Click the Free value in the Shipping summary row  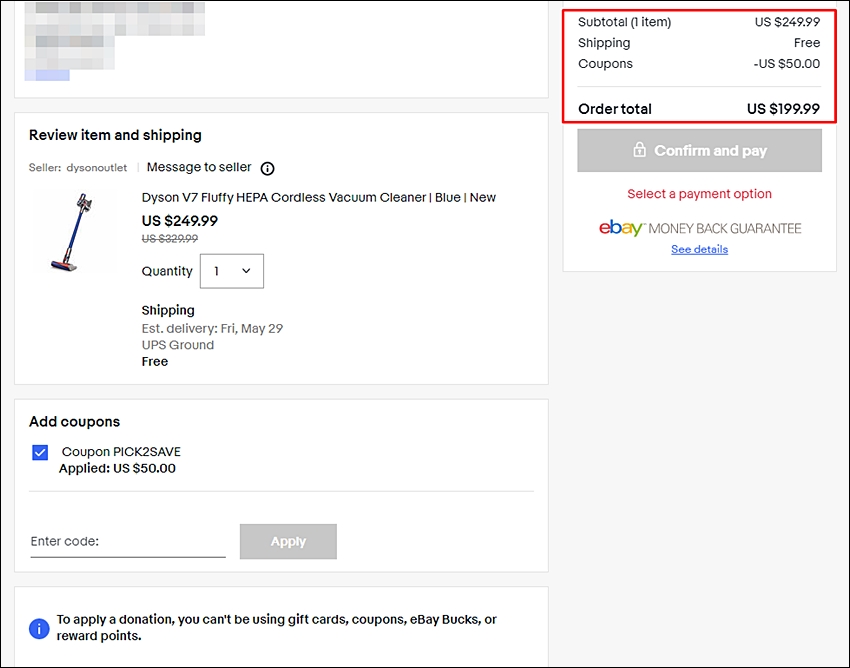pos(807,43)
